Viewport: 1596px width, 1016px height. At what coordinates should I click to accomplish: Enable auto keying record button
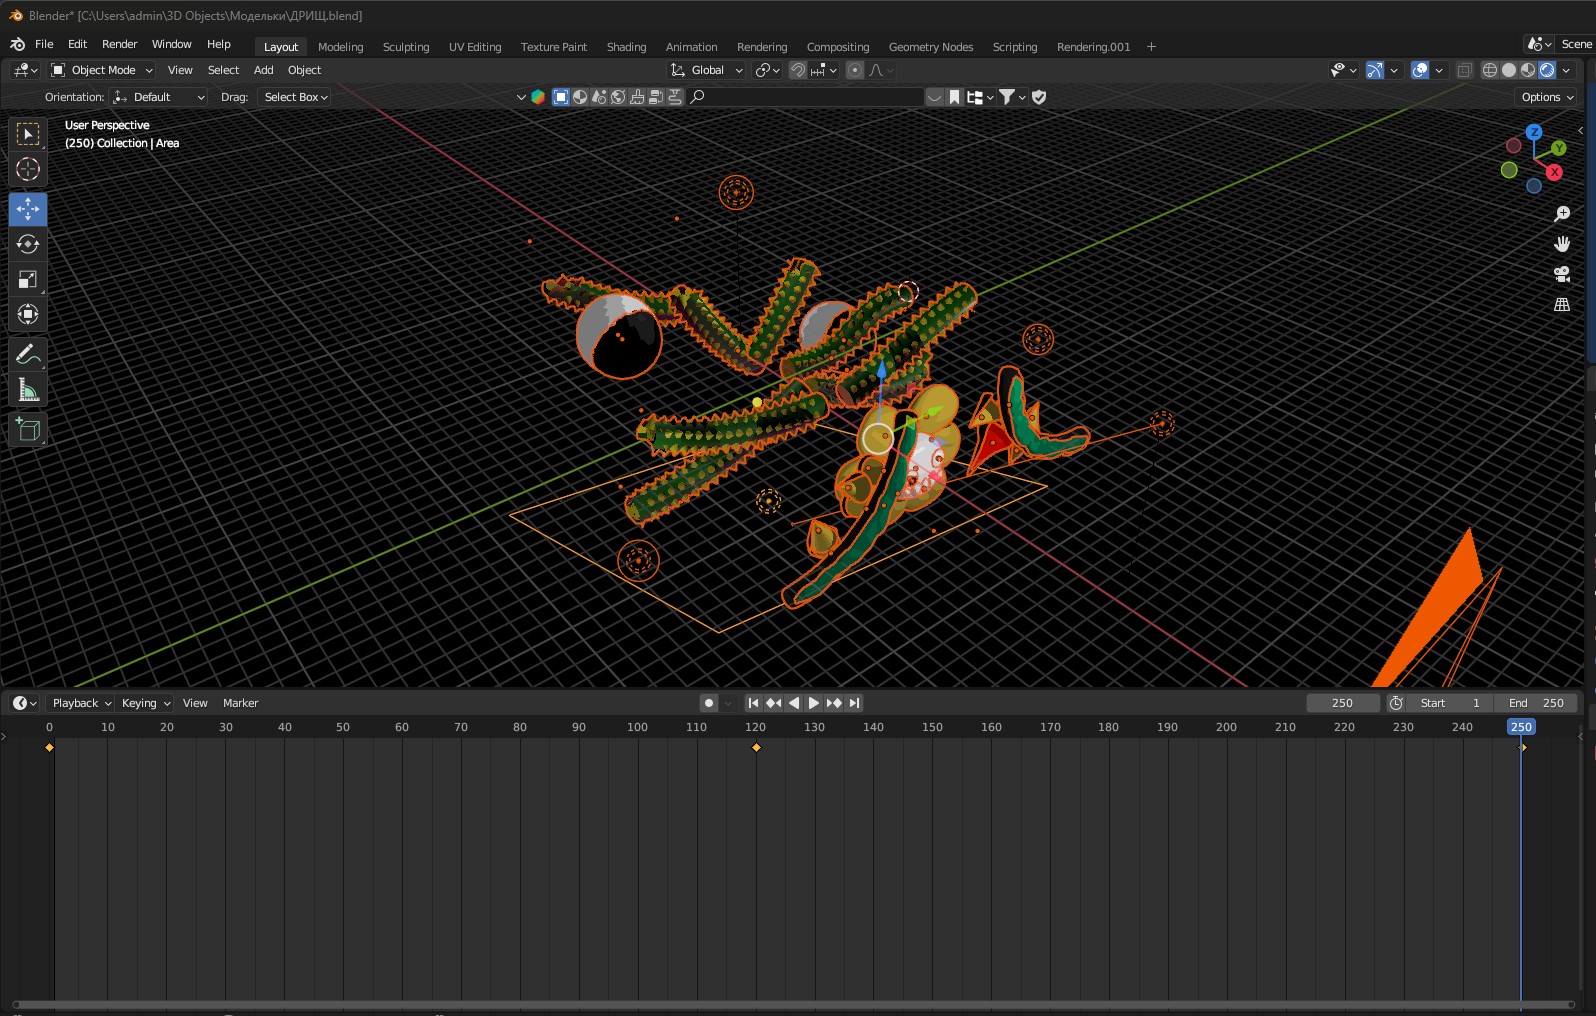[709, 703]
